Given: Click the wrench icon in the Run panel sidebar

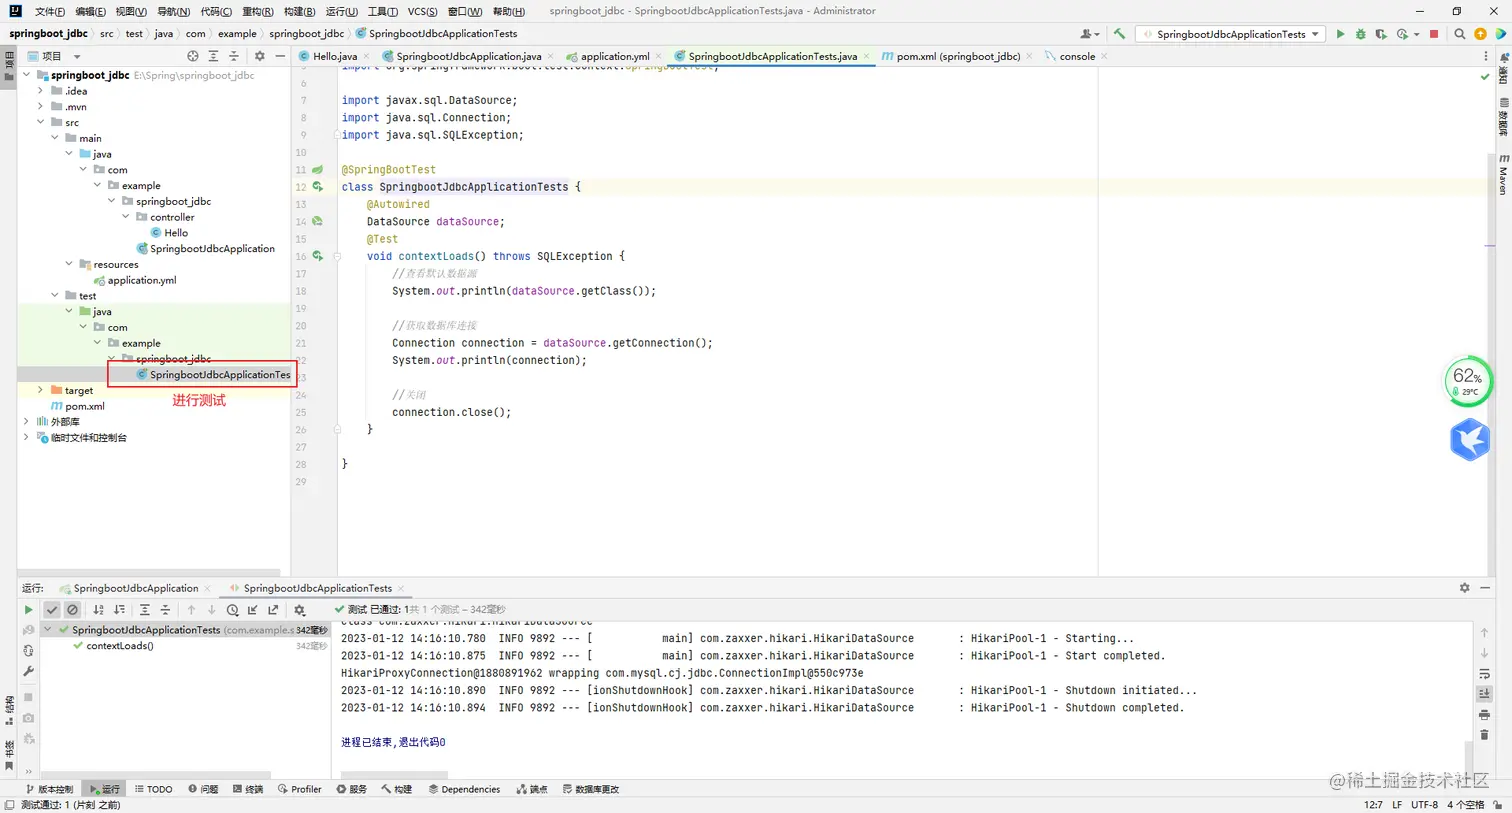Looking at the screenshot, I should 28,672.
